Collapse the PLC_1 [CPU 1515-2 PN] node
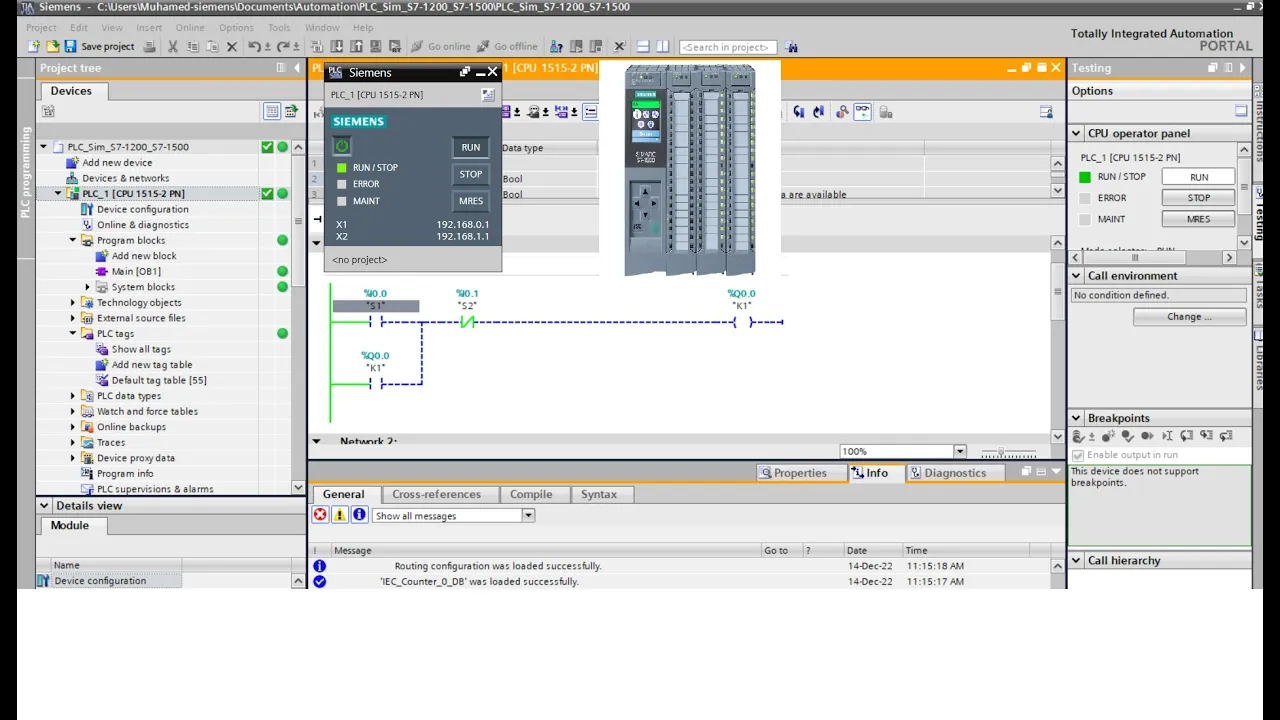Viewport: 1280px width, 720px height. tap(58, 194)
